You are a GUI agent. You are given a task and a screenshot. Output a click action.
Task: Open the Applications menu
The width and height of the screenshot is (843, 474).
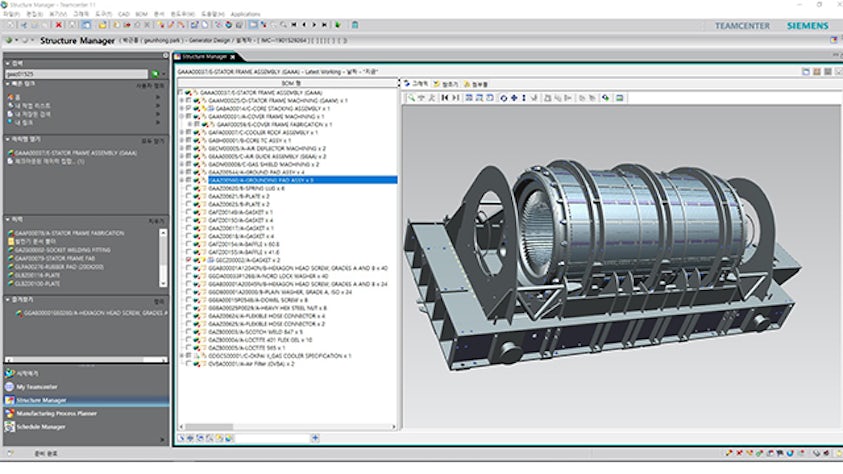click(245, 14)
